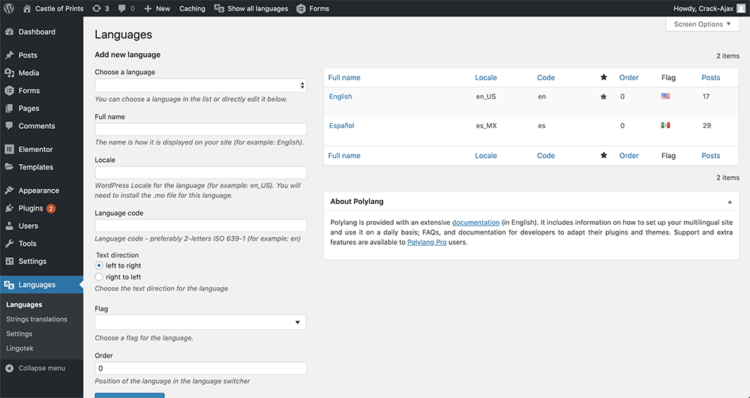Open Show all languages in admin bar
This screenshot has height=398, width=750.
[x=251, y=9]
